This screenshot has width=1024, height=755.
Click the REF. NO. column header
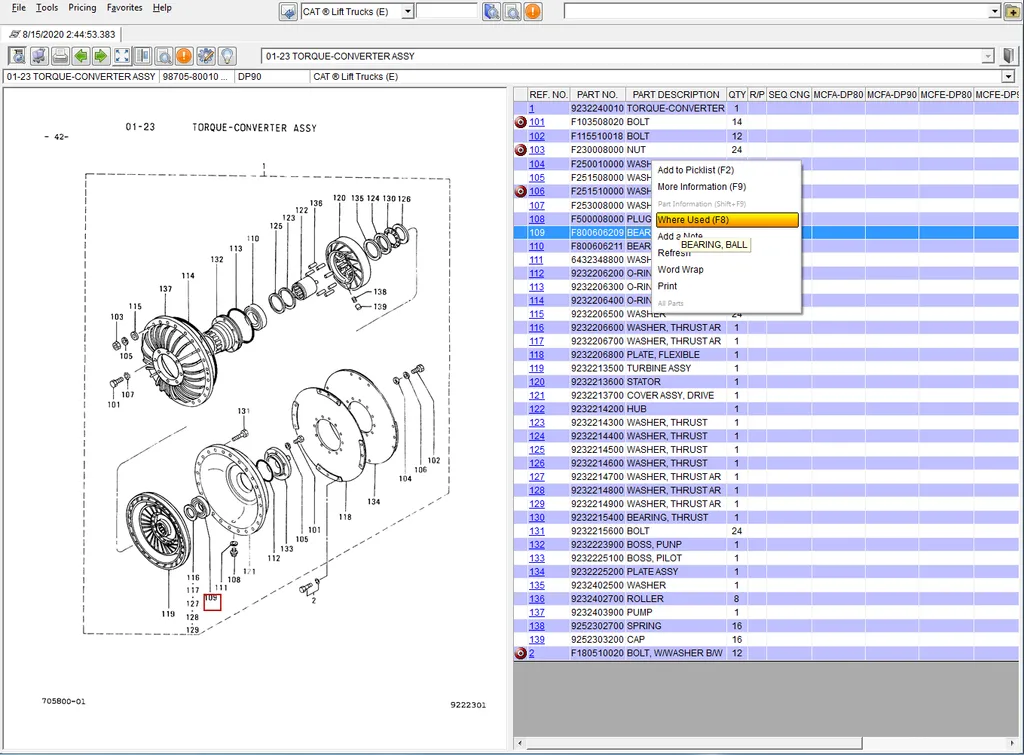549,95
